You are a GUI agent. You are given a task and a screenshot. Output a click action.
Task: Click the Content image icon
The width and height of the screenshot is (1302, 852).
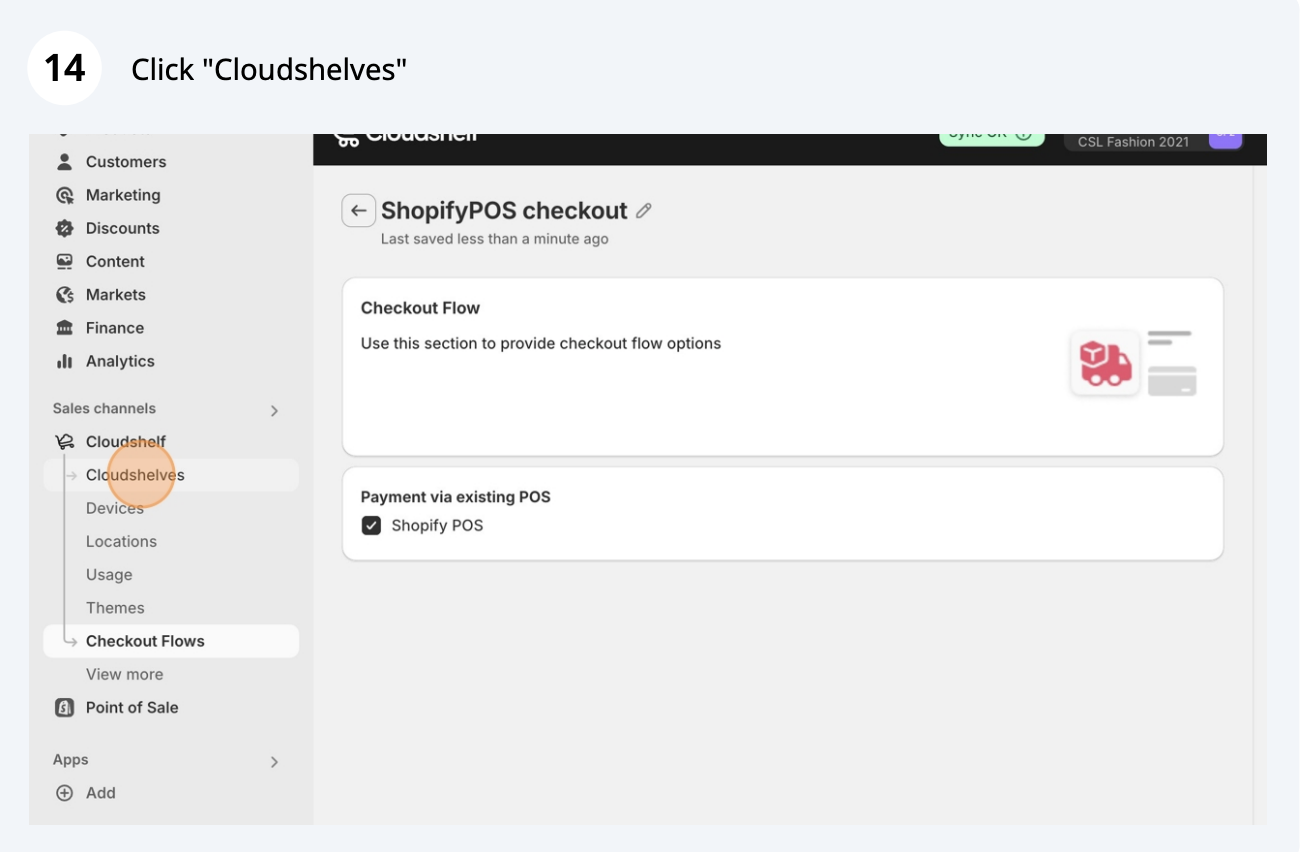coord(65,261)
